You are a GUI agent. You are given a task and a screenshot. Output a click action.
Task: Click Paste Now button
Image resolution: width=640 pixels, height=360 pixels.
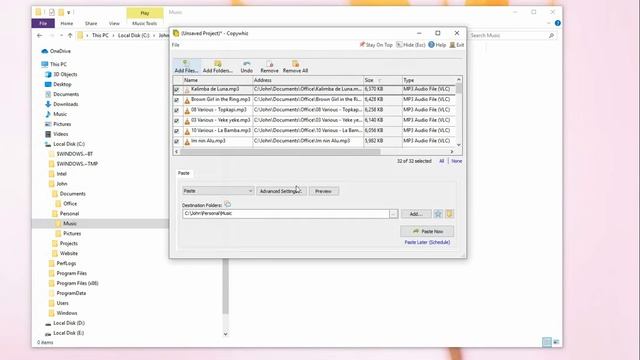click(427, 231)
